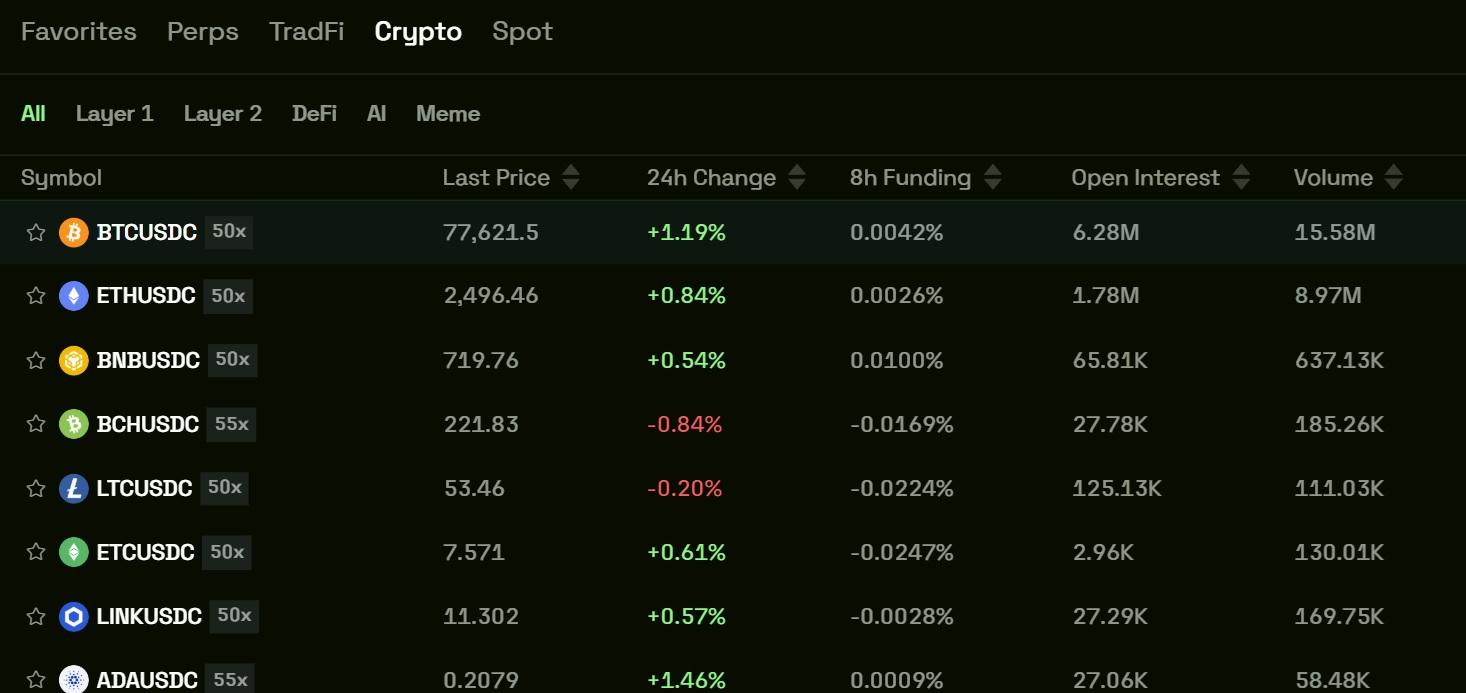Star the ETHUSDC pair
Image resolution: width=1466 pixels, height=693 pixels.
click(36, 296)
